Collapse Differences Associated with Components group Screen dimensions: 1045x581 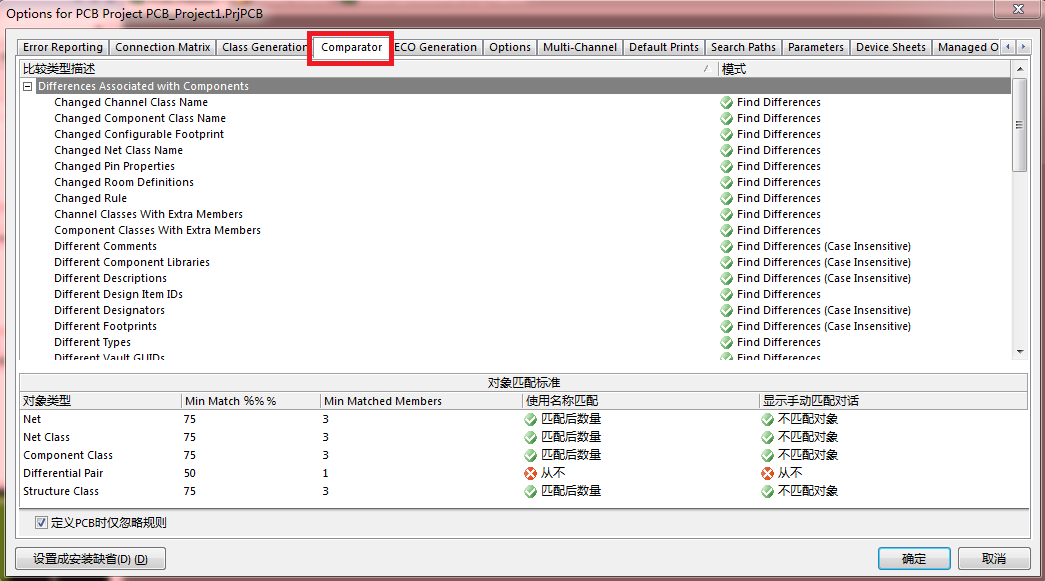pos(28,87)
